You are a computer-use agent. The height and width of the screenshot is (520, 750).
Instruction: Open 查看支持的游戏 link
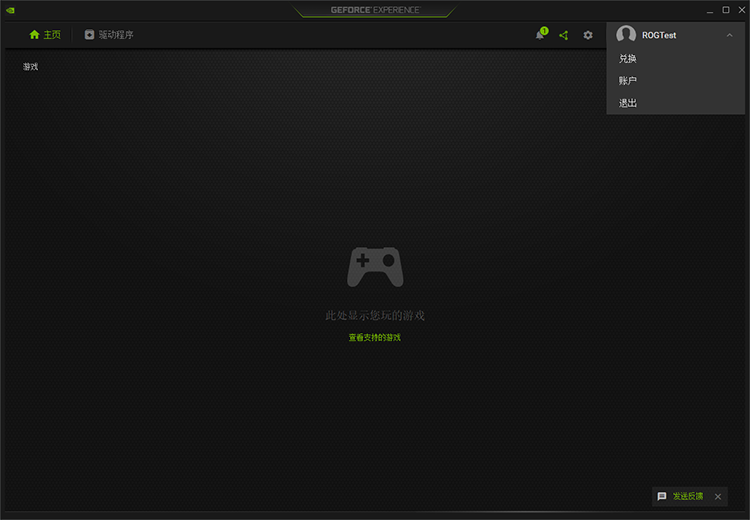pyautogui.click(x=375, y=337)
